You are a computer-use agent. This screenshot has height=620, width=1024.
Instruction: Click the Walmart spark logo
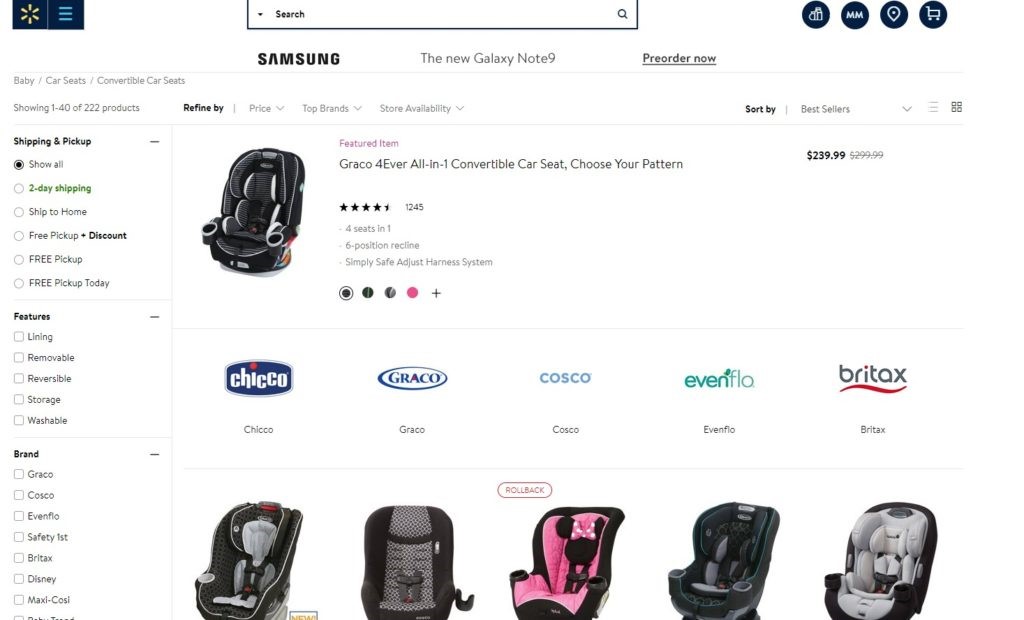[x=30, y=14]
